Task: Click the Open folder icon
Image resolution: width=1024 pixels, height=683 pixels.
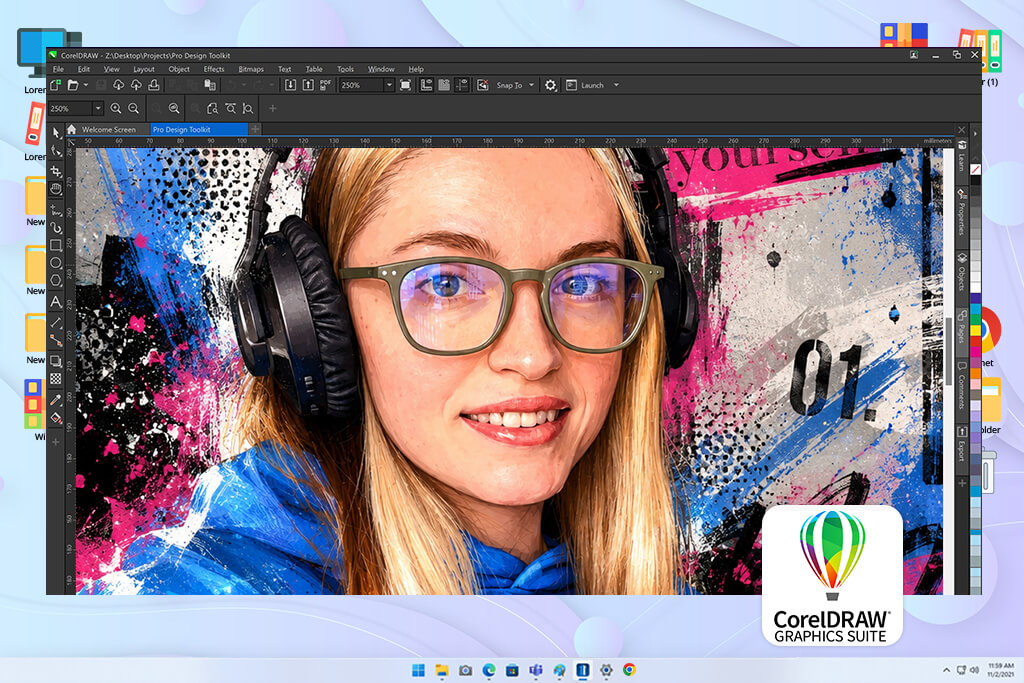Action: [x=72, y=85]
